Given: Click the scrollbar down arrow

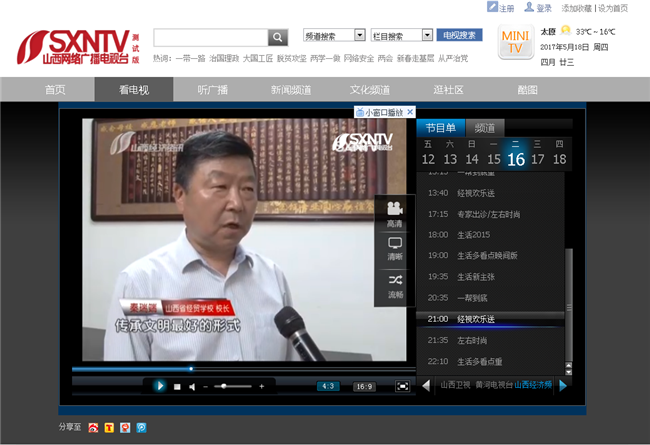Looking at the screenshot, I should [x=569, y=372].
